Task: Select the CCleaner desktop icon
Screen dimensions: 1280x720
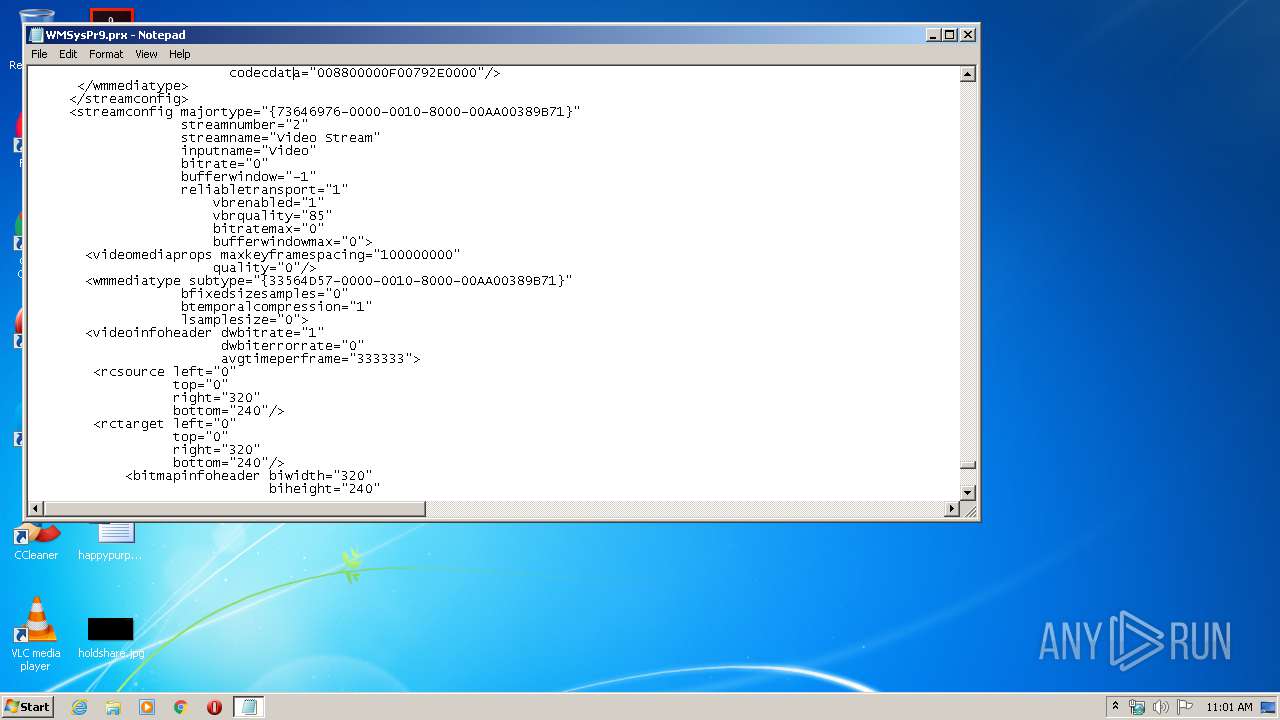Action: point(36,541)
